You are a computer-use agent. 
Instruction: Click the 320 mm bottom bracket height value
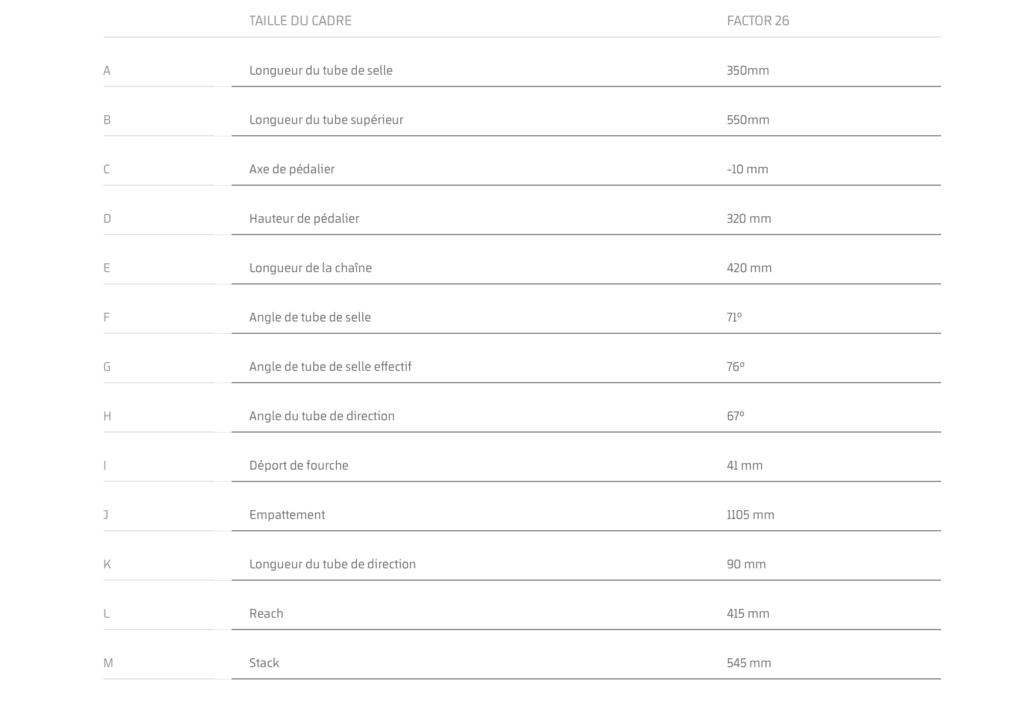(x=748, y=218)
